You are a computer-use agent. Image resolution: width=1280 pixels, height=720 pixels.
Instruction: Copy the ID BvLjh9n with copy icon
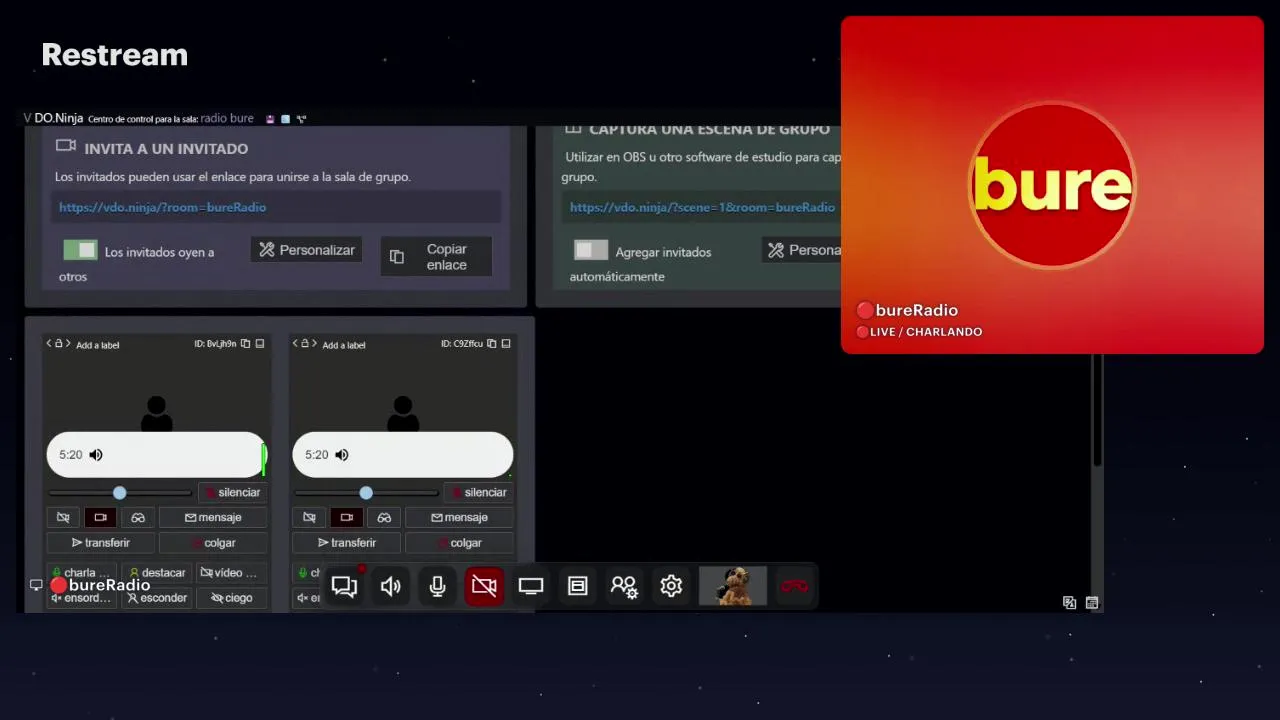[245, 344]
